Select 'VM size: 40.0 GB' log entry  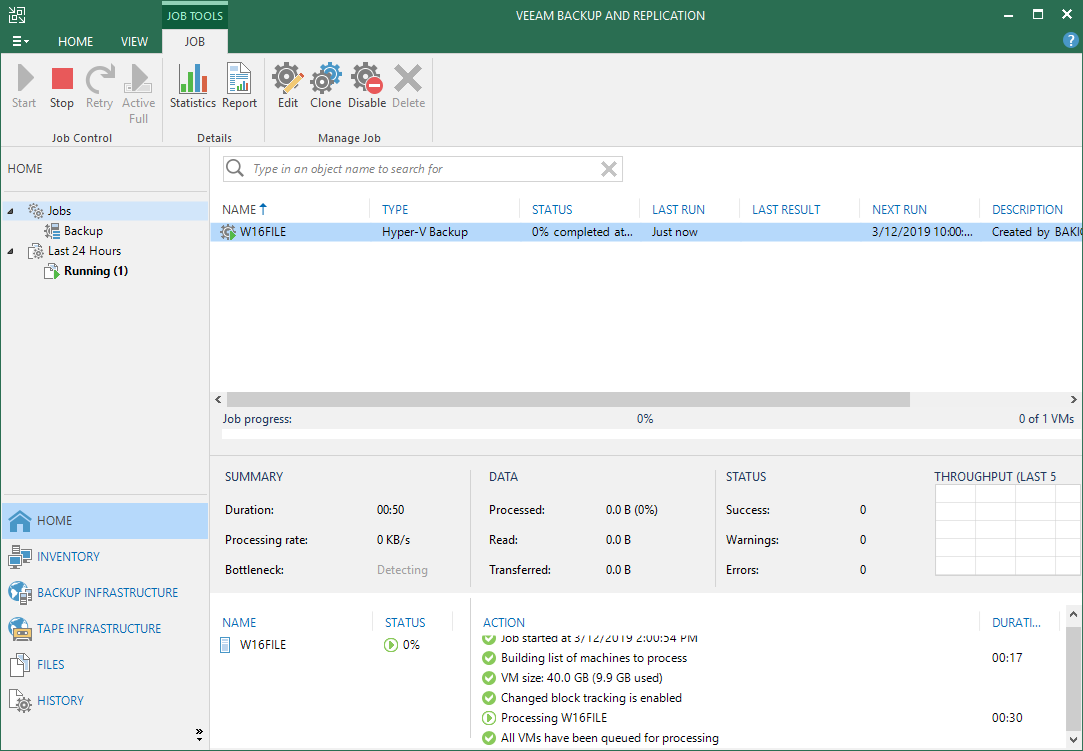582,678
